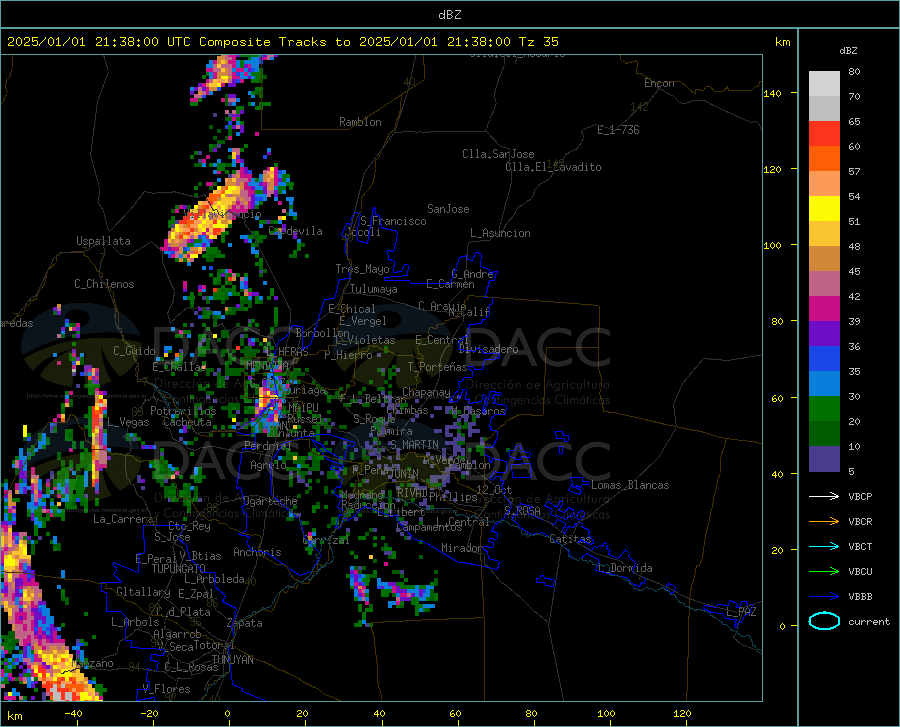Click the Potrerillos map label

click(x=183, y=411)
